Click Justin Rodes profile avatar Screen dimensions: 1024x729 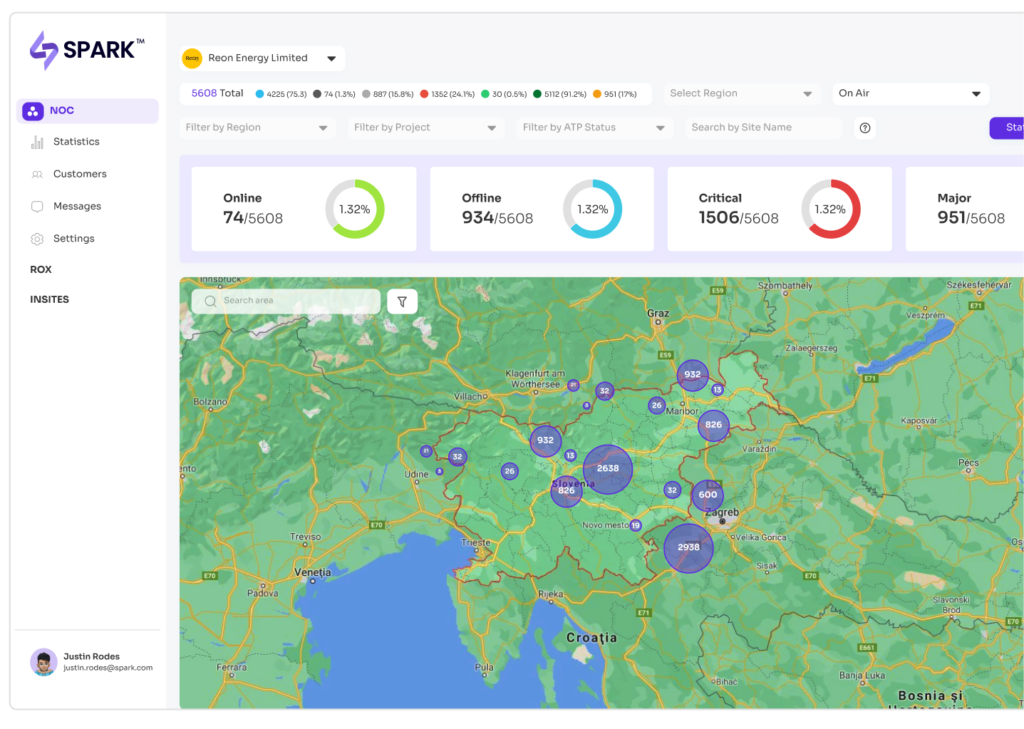coord(43,661)
